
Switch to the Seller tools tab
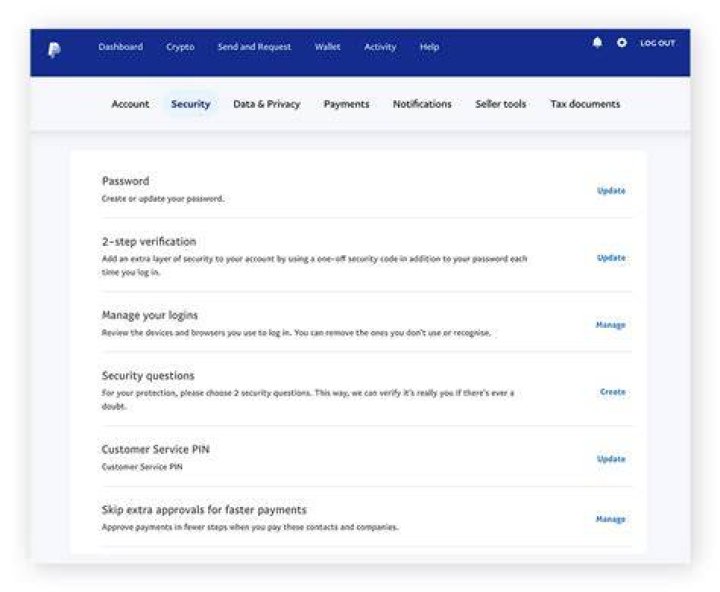[x=501, y=104]
